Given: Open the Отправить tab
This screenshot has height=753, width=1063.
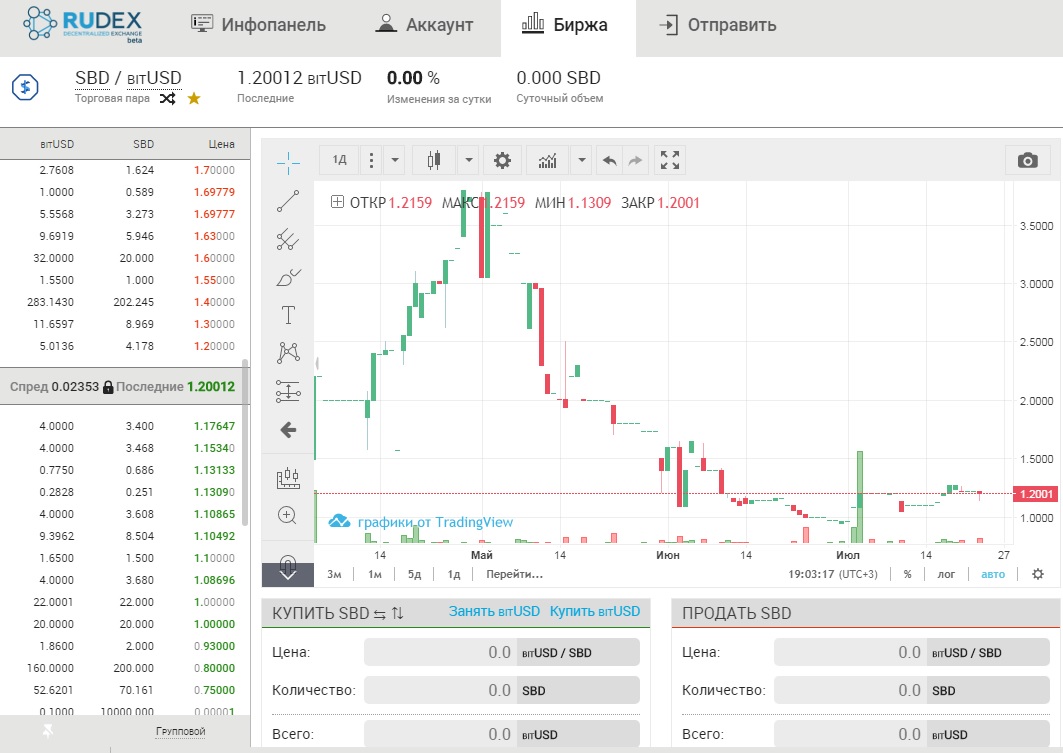Looking at the screenshot, I should (x=718, y=25).
